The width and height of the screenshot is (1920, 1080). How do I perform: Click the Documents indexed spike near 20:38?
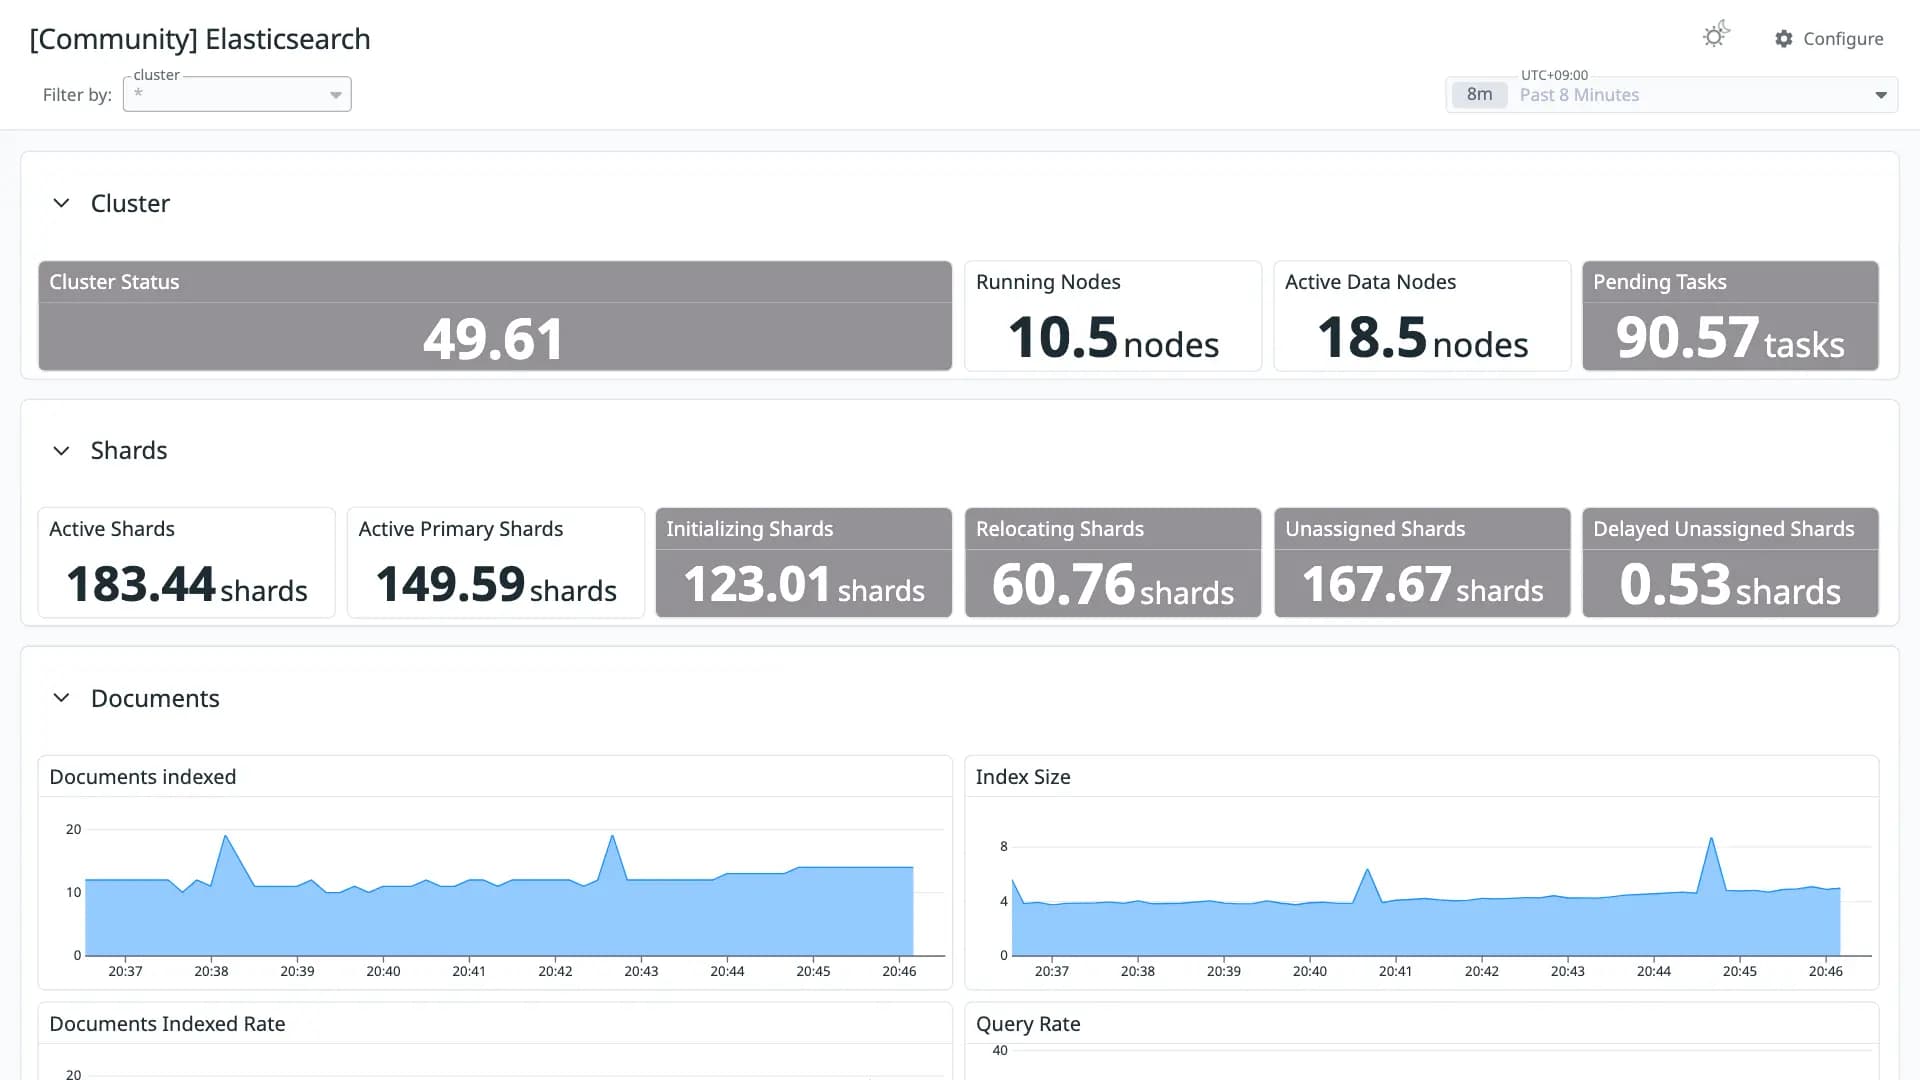pos(226,836)
